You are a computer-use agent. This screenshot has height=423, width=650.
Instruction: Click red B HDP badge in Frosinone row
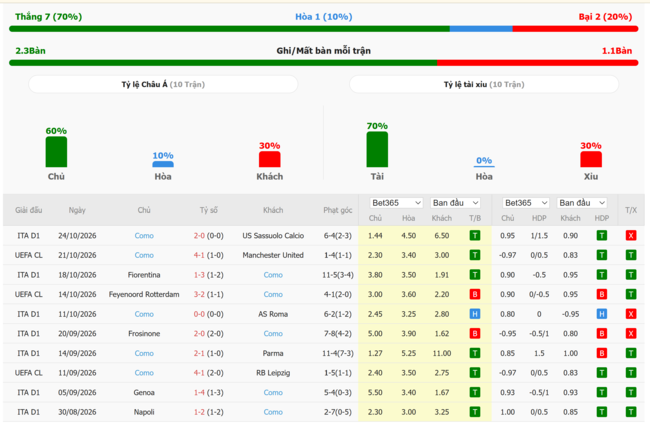pos(601,333)
